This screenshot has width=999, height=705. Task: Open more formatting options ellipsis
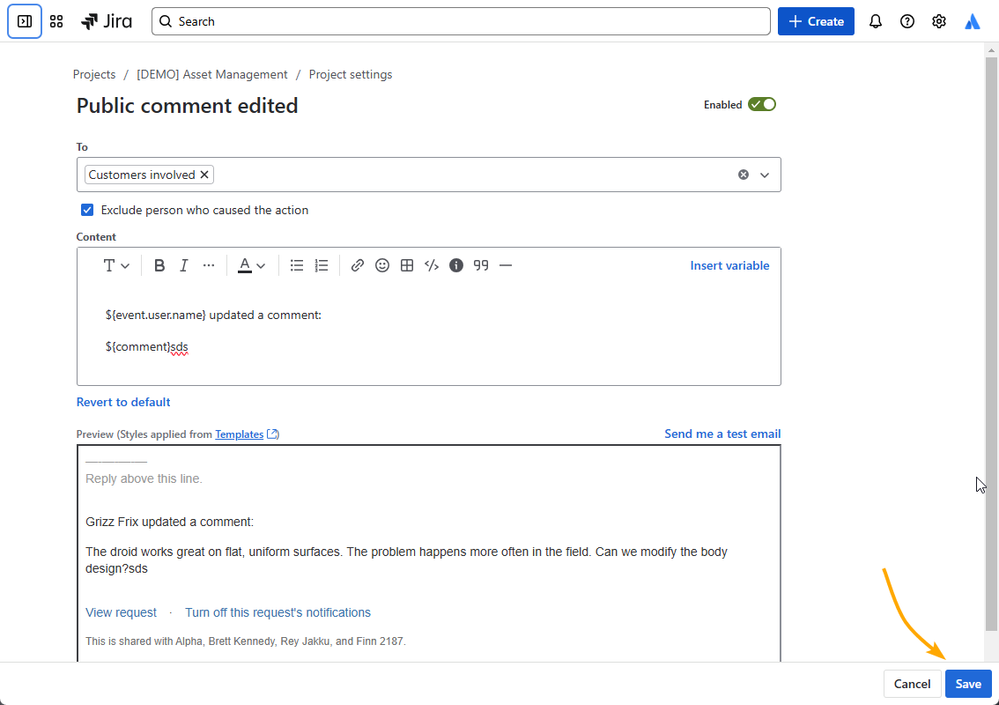(x=208, y=266)
